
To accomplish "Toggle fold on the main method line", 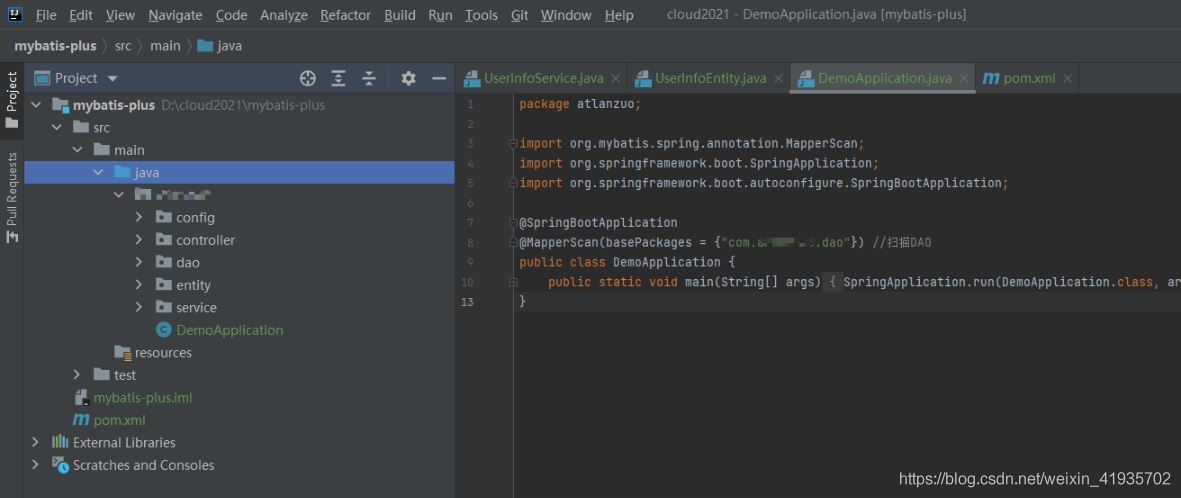I will click(x=513, y=282).
